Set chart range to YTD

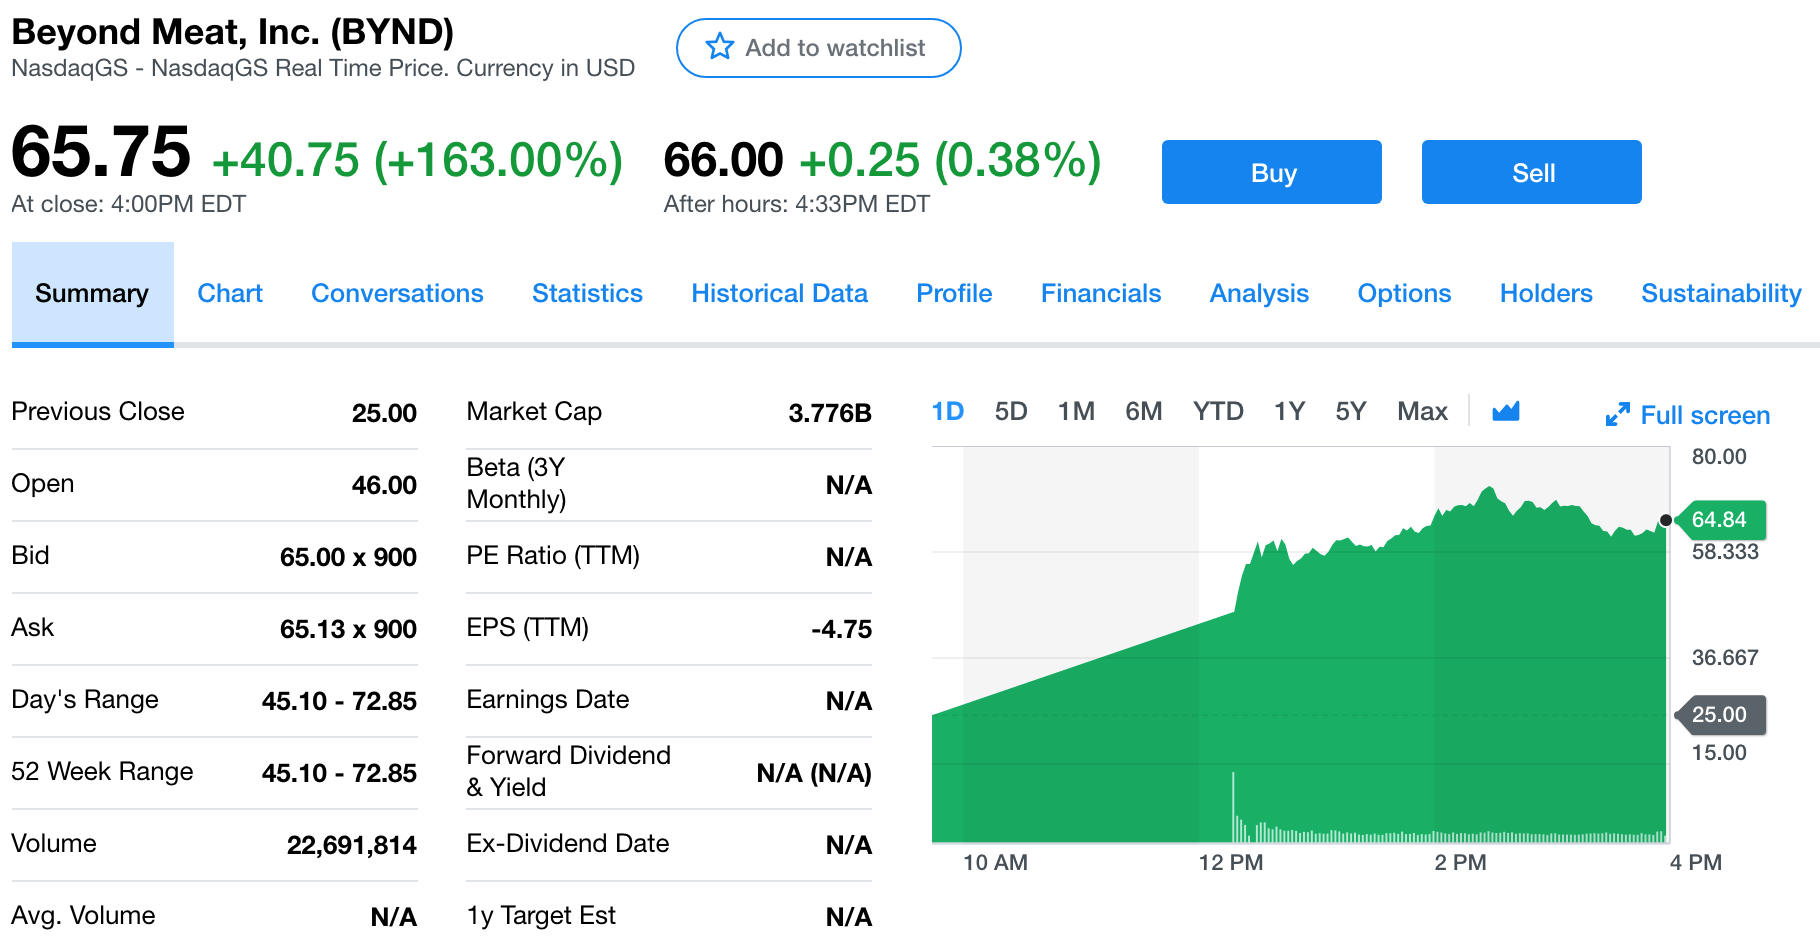tap(1217, 411)
